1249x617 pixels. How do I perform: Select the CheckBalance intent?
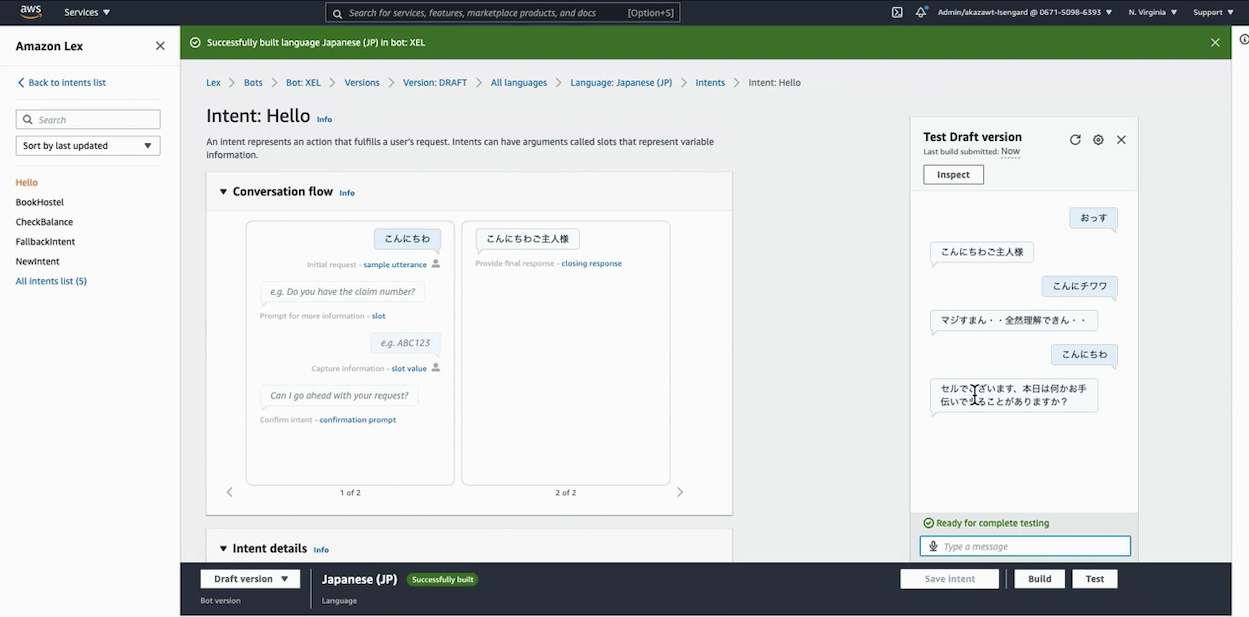44,222
